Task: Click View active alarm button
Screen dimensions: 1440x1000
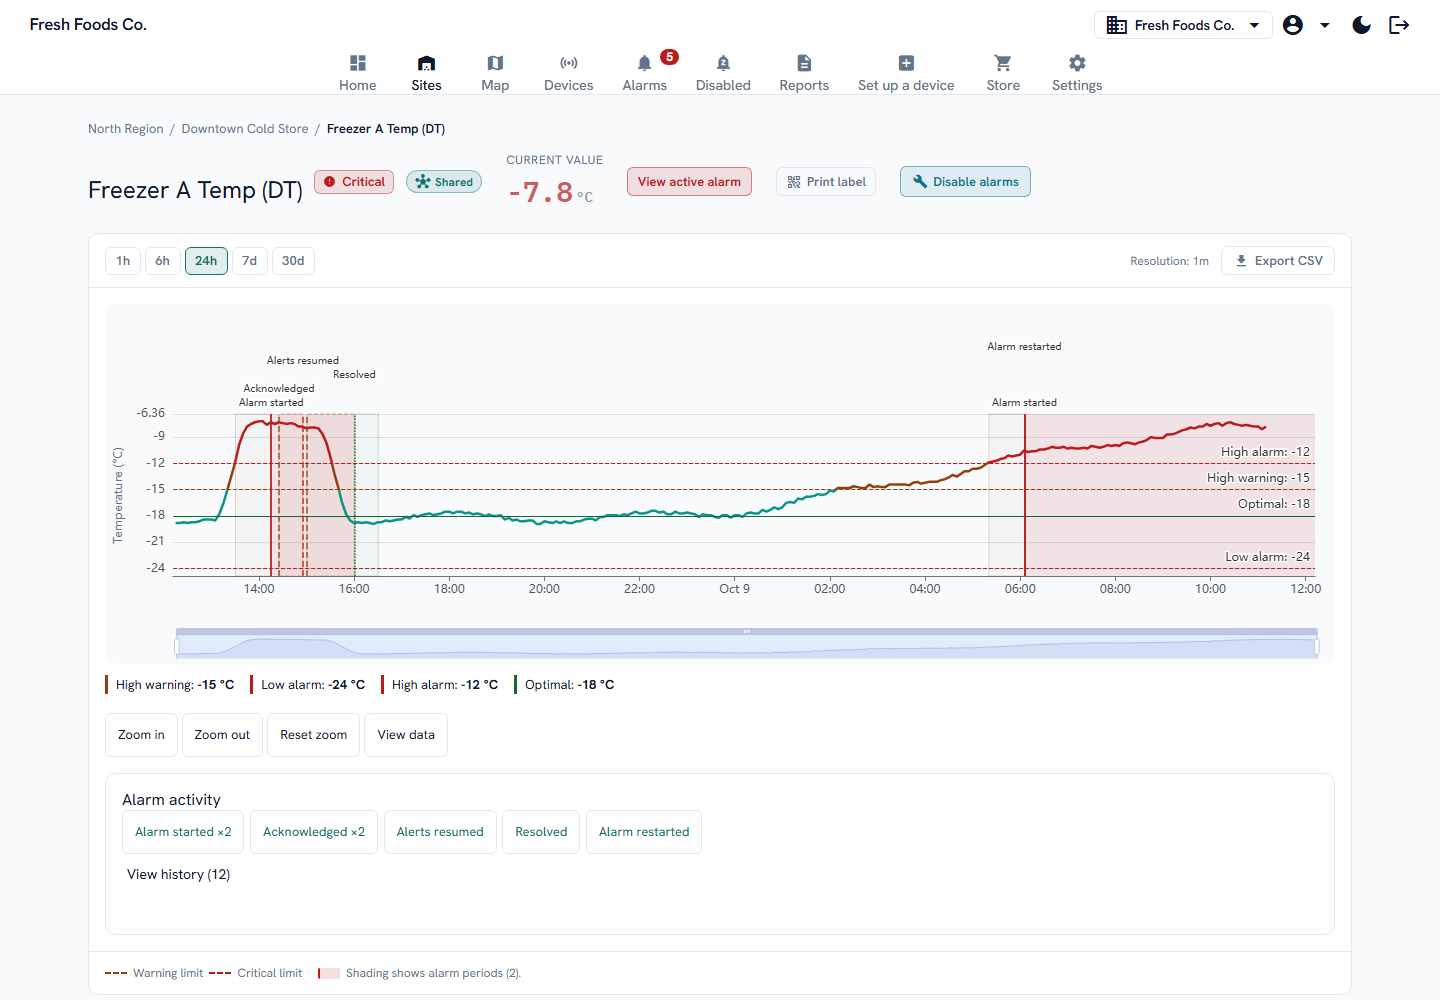Action: [x=689, y=182]
